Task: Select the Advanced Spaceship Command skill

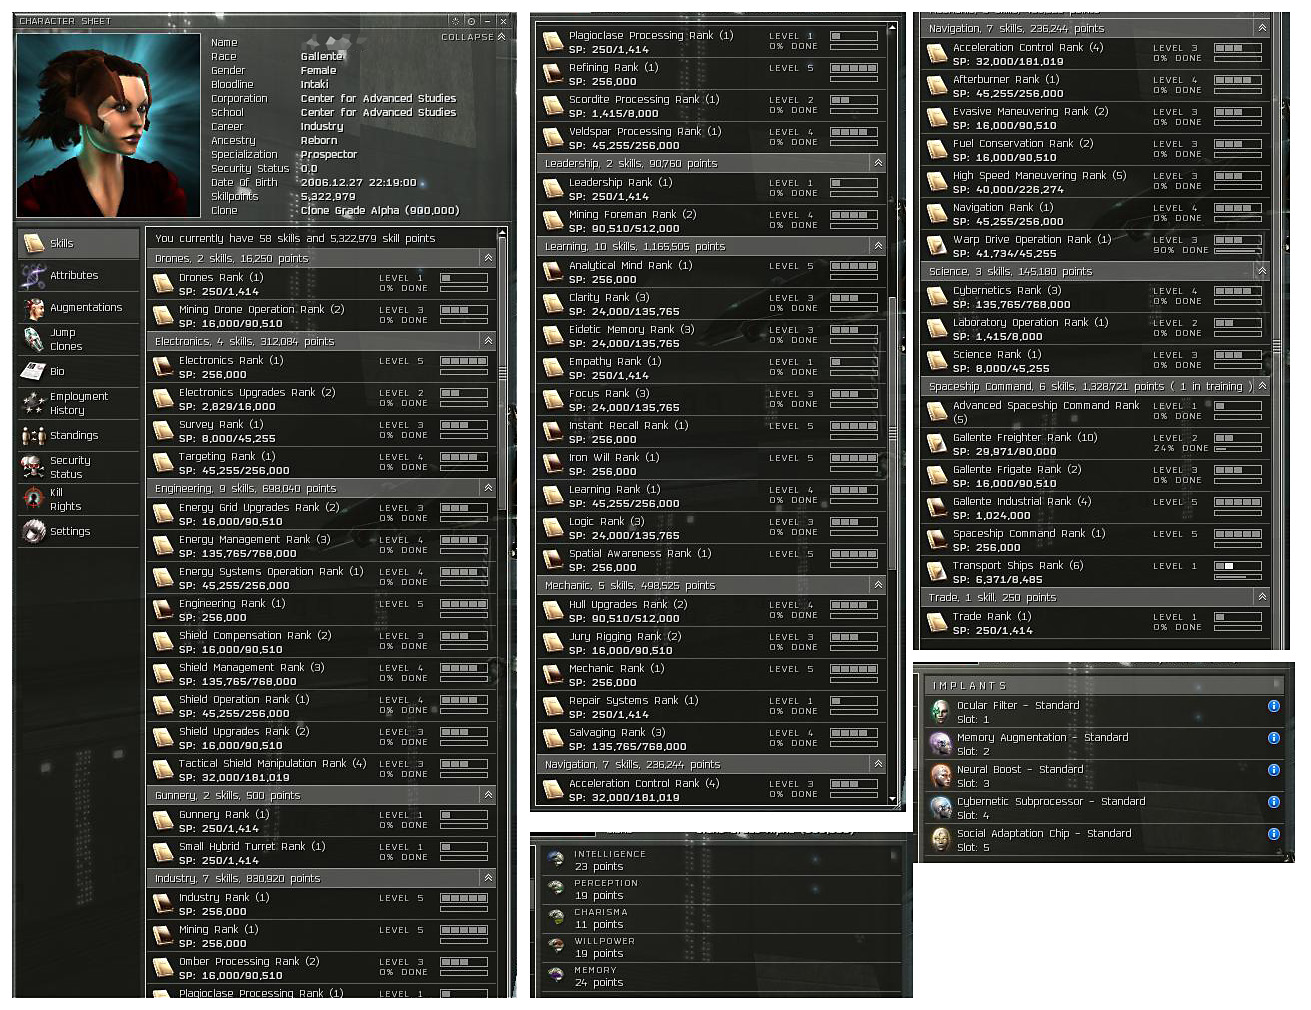Action: click(1096, 412)
